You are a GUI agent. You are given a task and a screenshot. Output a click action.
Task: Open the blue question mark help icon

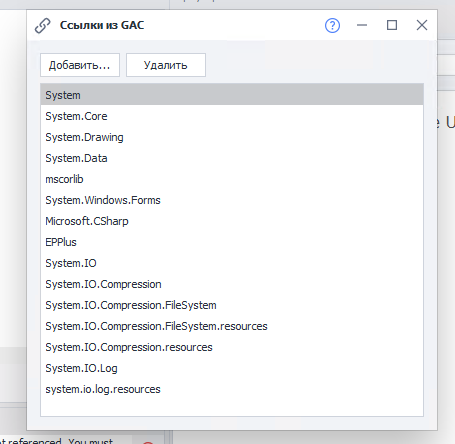coord(332,25)
